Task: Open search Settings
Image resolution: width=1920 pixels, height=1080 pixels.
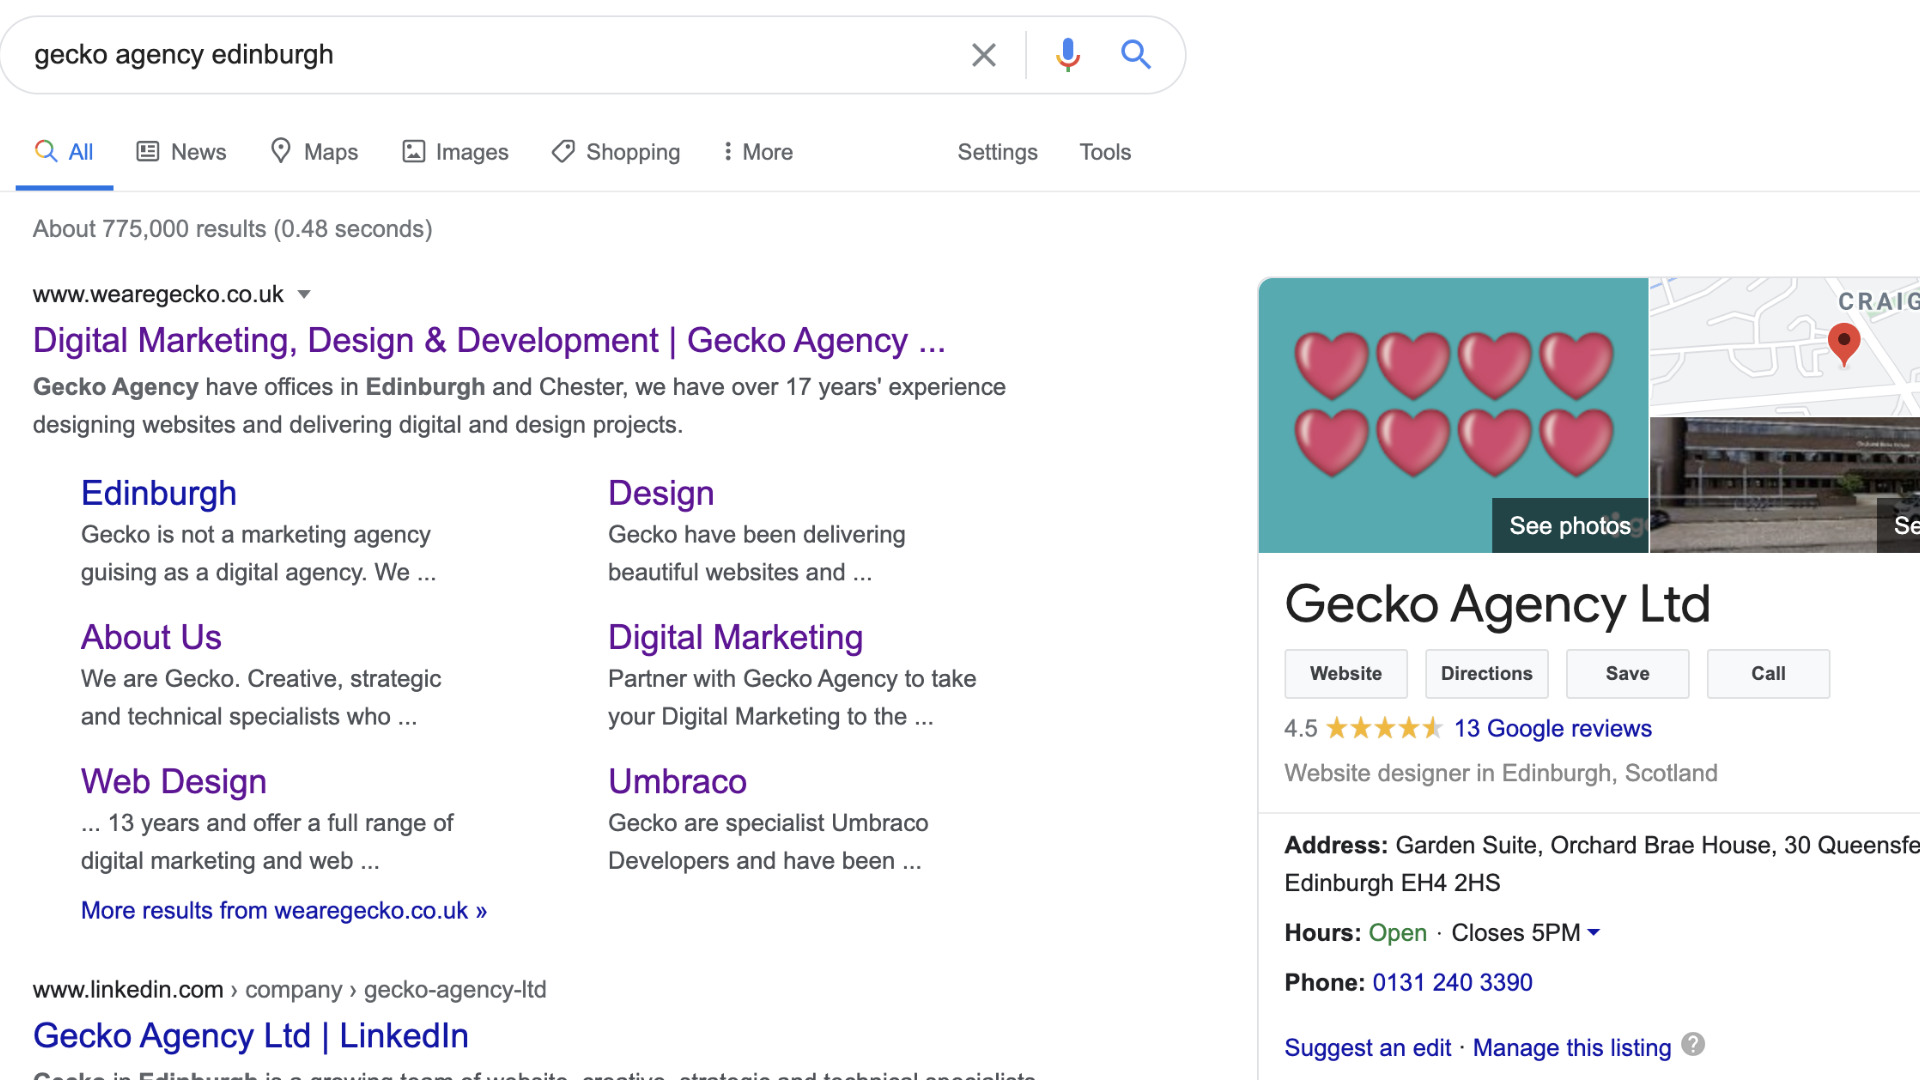Action: [997, 152]
